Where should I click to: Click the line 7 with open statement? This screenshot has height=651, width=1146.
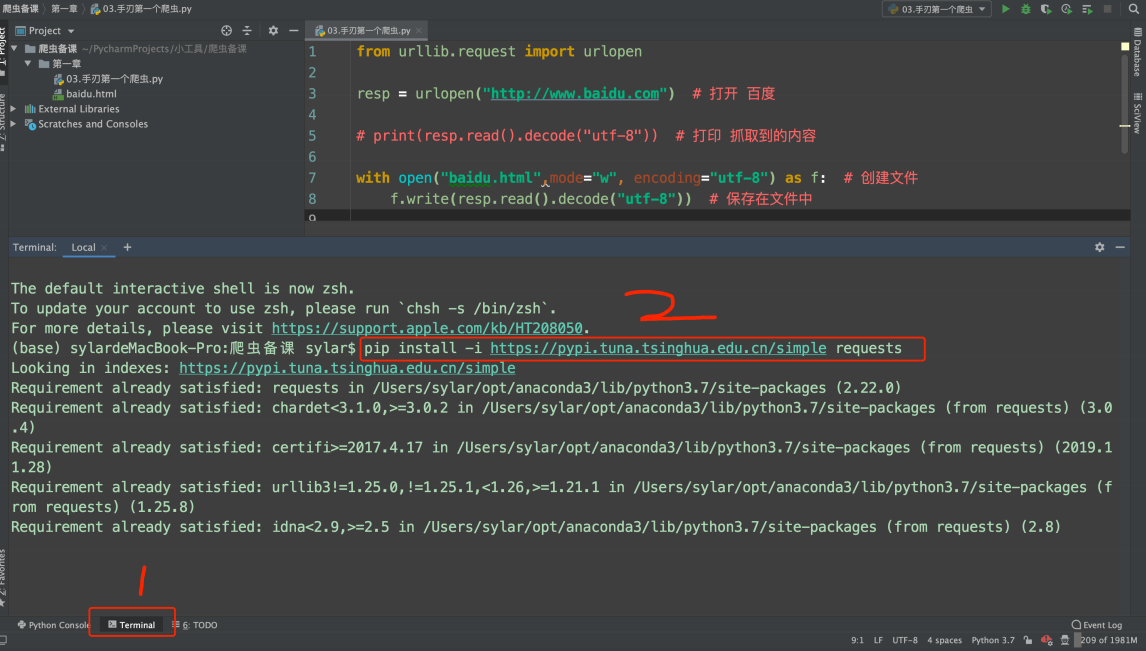click(637, 178)
